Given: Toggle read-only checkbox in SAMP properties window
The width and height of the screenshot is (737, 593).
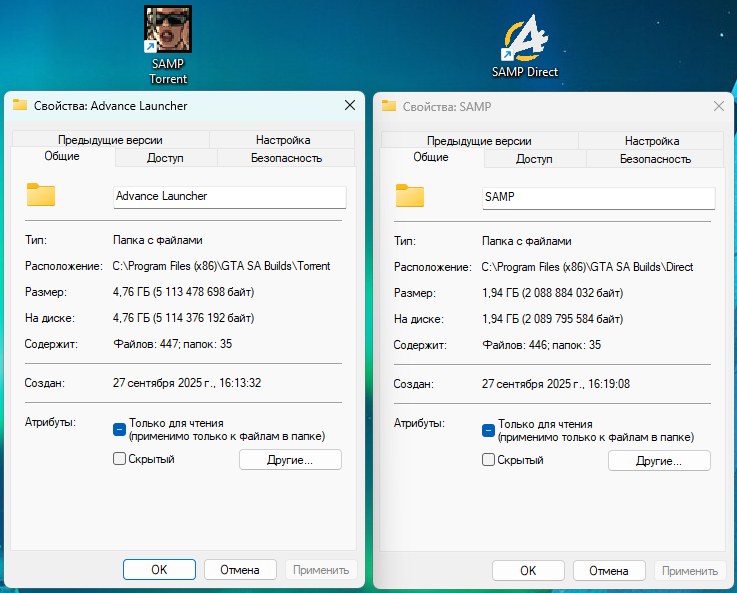Looking at the screenshot, I should pyautogui.click(x=488, y=430).
